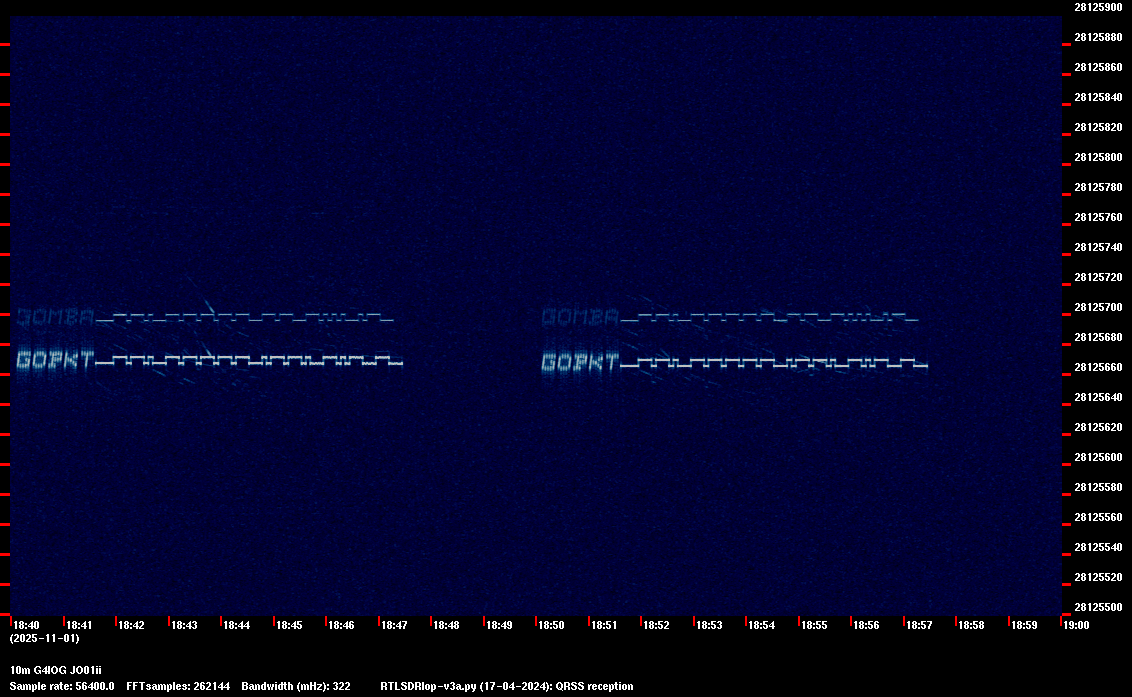The image size is (1132, 697).
Task: Select the 28125660 frequency scale value
Action: coord(1097,367)
